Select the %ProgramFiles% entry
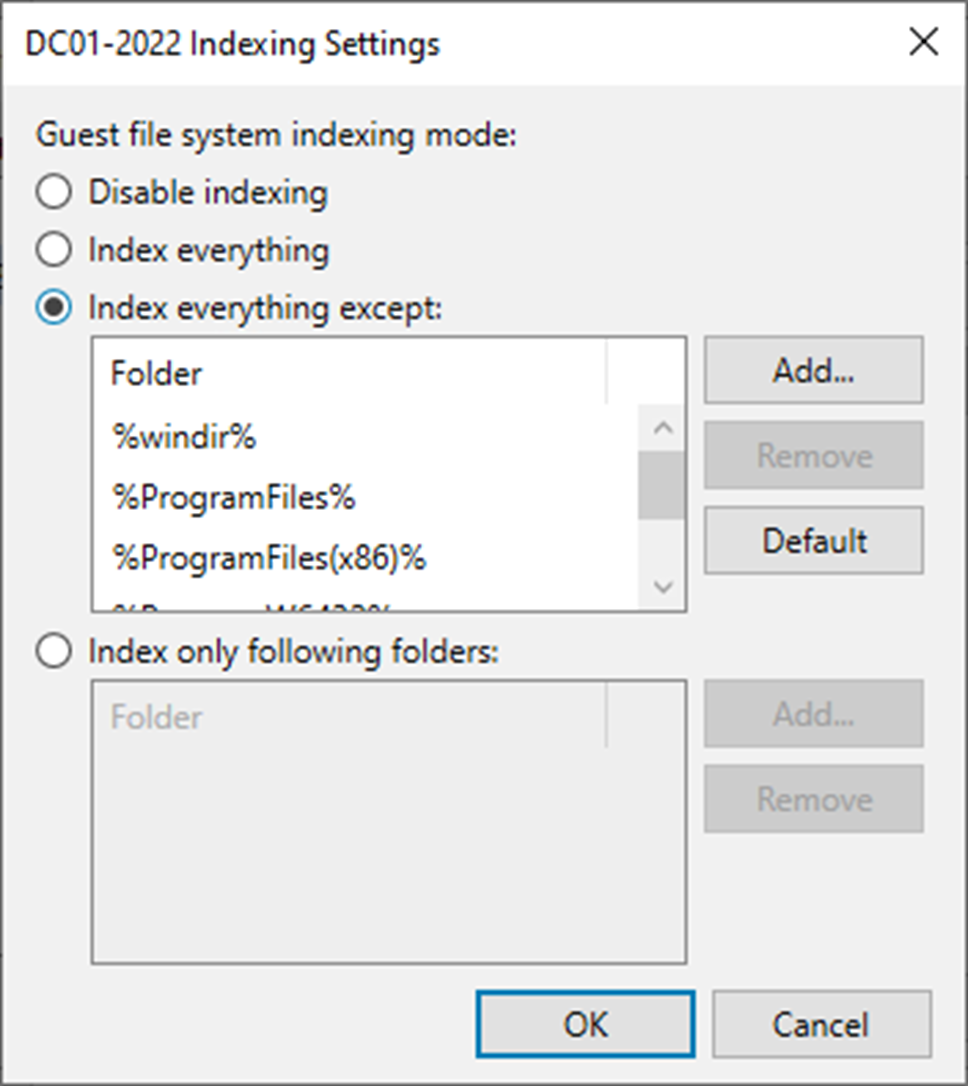 234,497
